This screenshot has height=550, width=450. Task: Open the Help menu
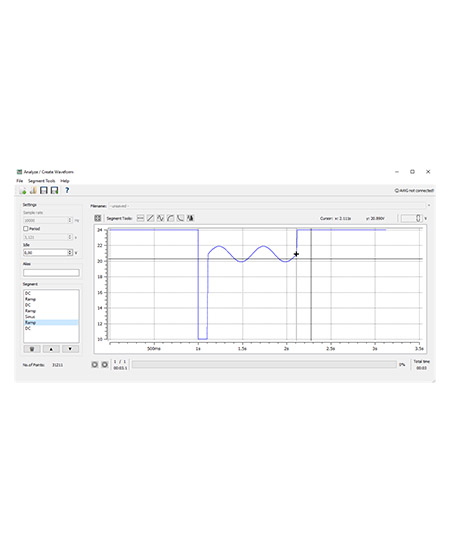click(65, 181)
